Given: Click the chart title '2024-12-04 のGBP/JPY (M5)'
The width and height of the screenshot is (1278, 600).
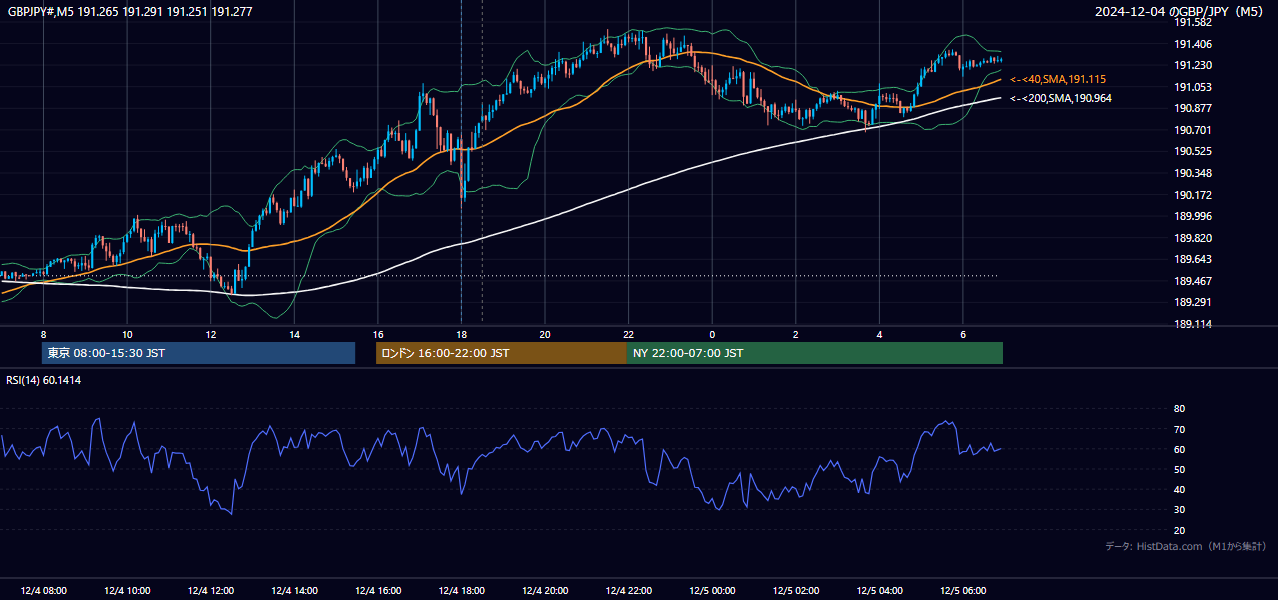Looking at the screenshot, I should 1180,12.
